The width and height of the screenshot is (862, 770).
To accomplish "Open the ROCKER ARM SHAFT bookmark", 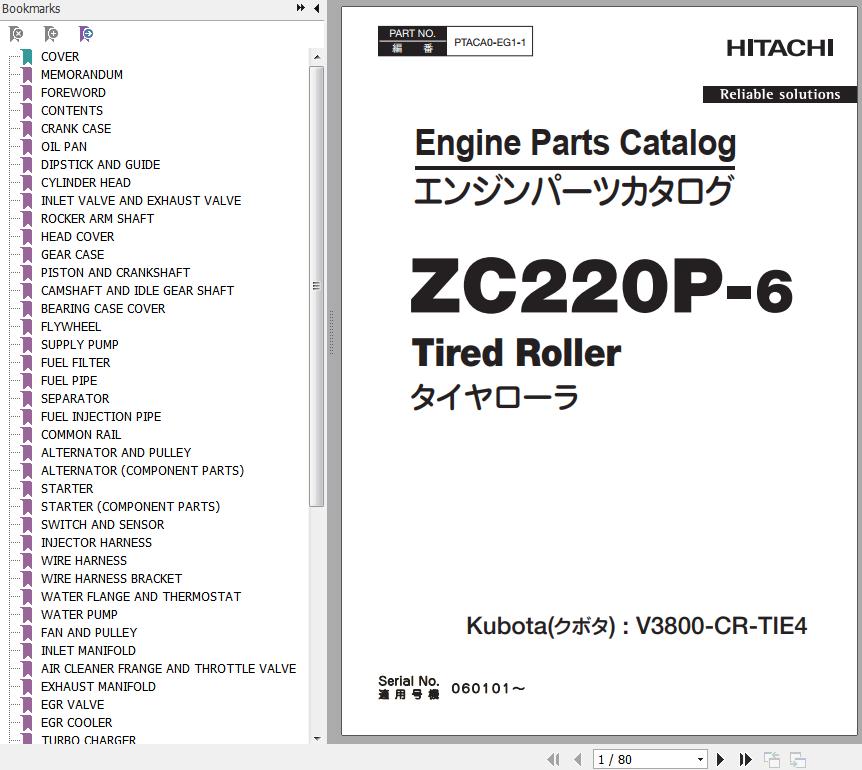I will tap(97, 219).
